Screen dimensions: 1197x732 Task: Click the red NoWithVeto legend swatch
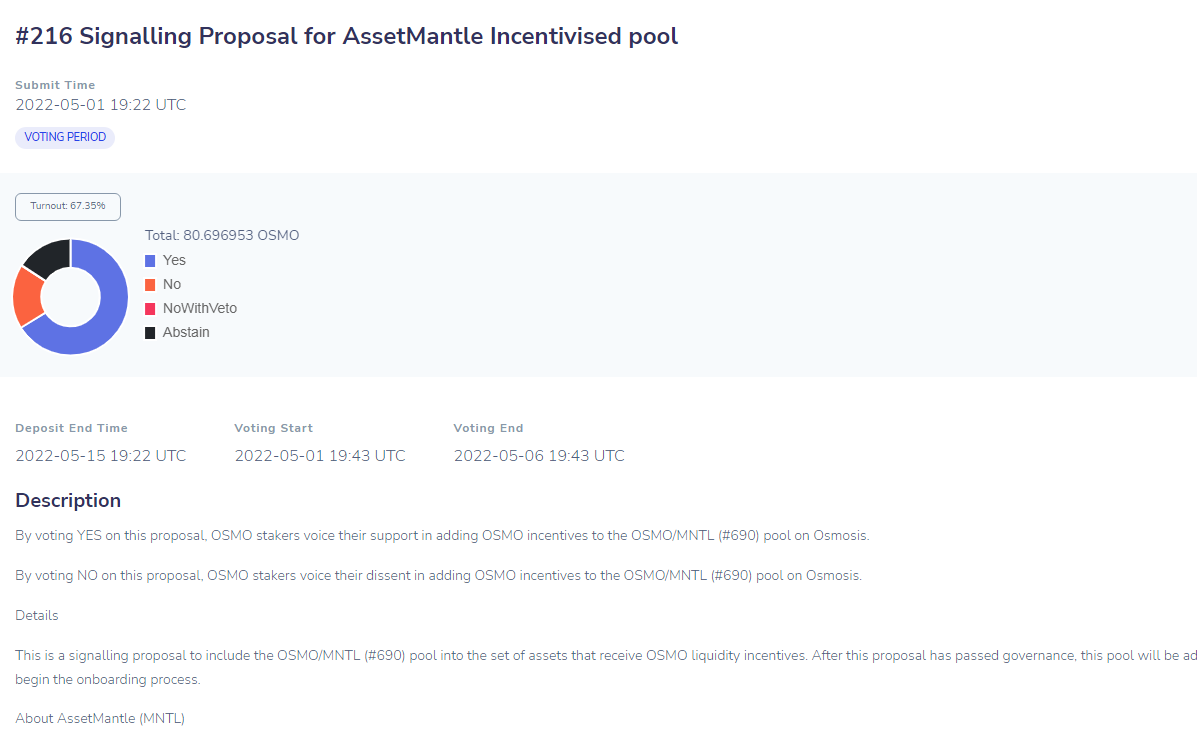tap(150, 309)
